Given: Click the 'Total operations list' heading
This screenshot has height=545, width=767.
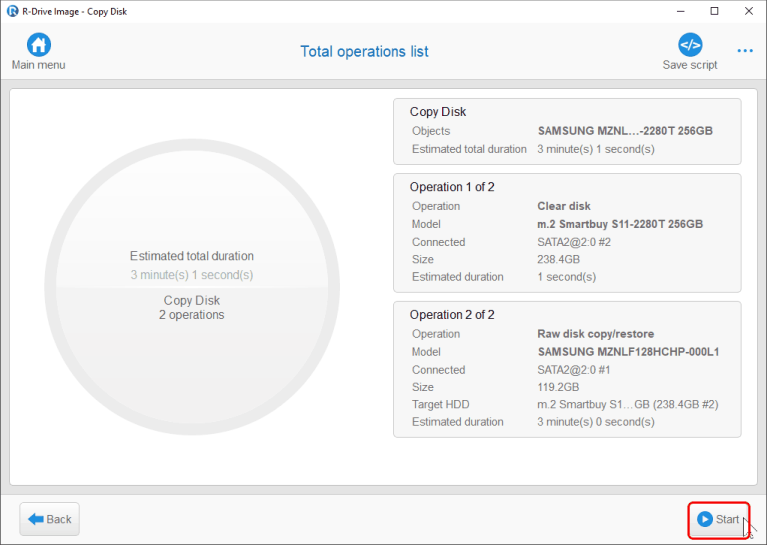Looking at the screenshot, I should [x=364, y=51].
